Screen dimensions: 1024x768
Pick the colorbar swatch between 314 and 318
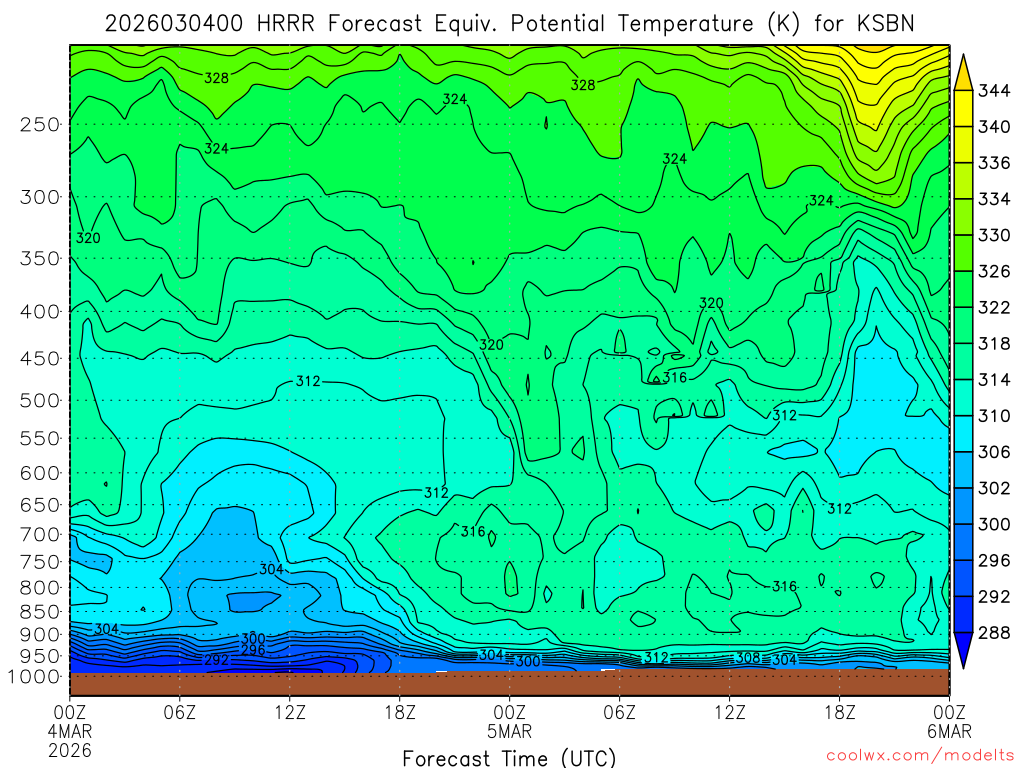(963, 361)
